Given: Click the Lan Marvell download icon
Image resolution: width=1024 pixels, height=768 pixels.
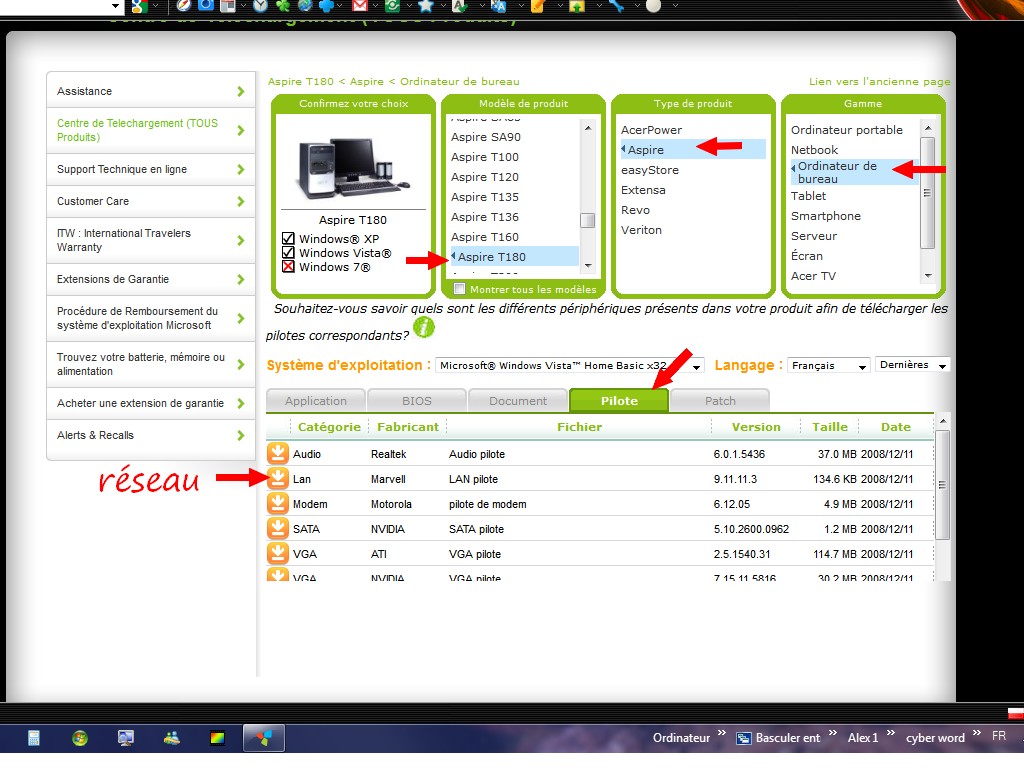Looking at the screenshot, I should 277,479.
